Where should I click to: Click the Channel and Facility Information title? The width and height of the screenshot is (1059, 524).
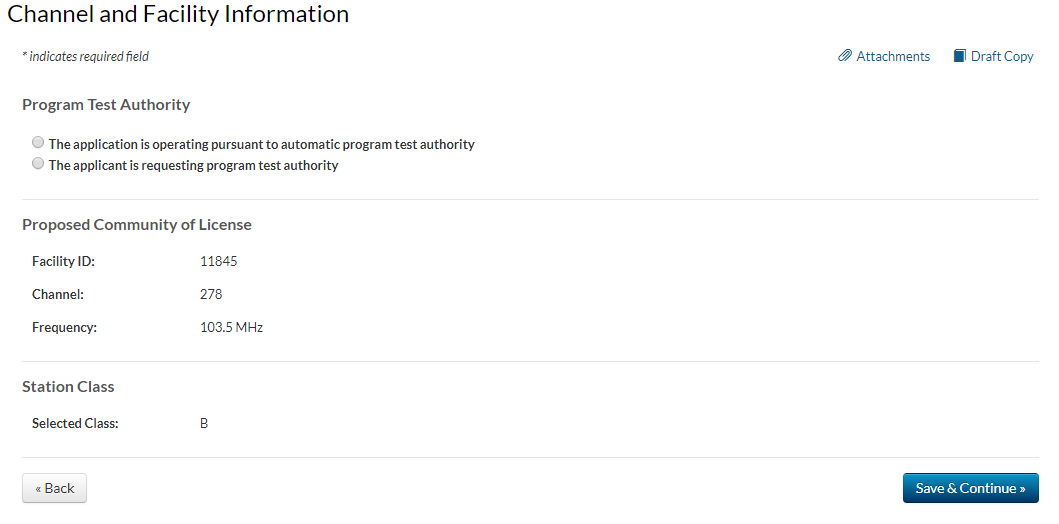click(178, 14)
